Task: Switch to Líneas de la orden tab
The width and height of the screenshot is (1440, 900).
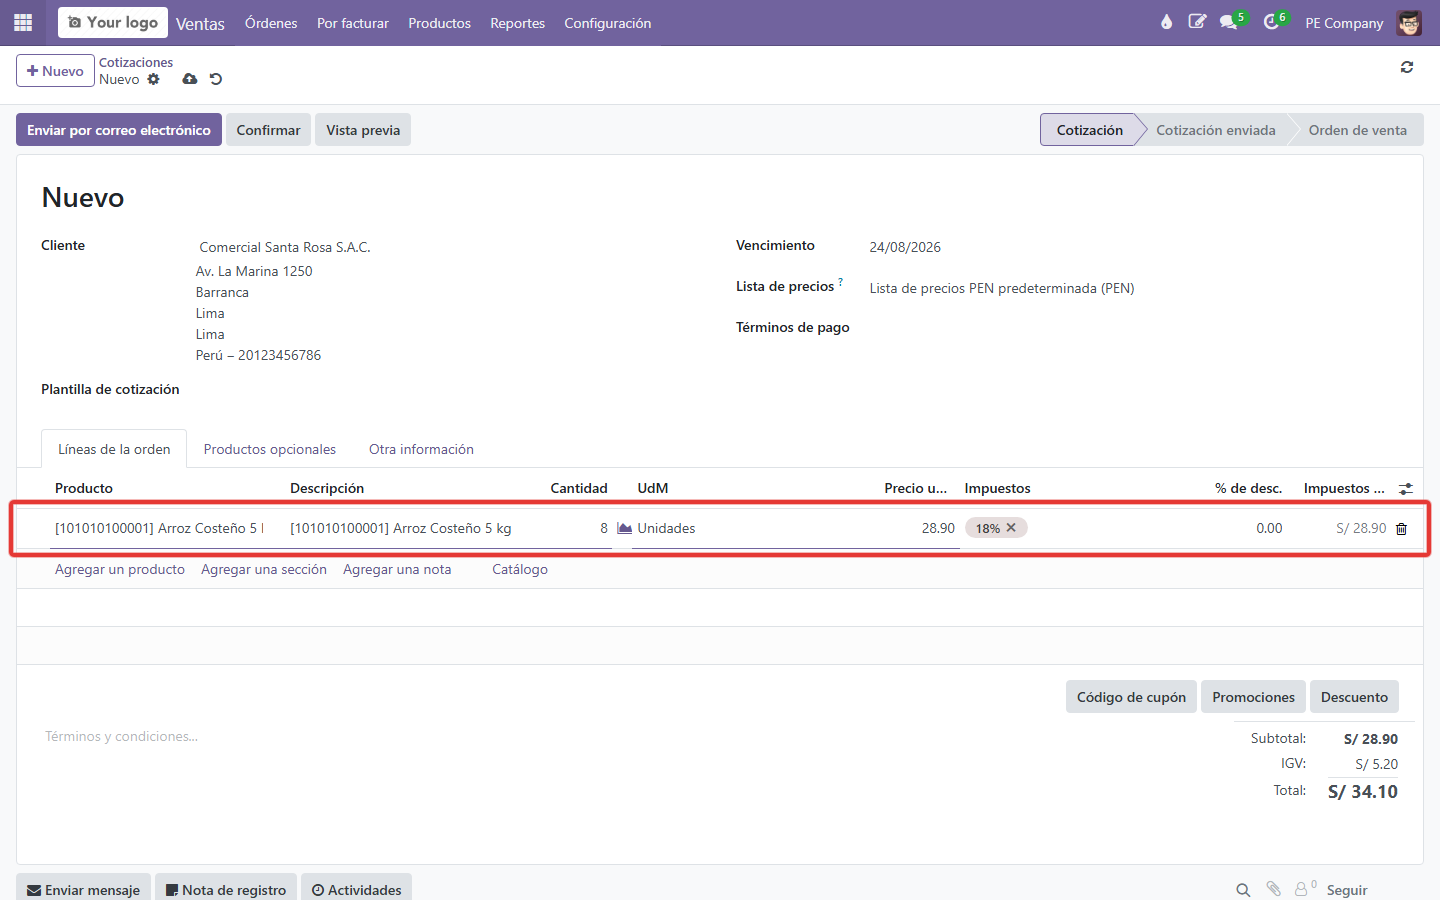Action: [x=114, y=449]
